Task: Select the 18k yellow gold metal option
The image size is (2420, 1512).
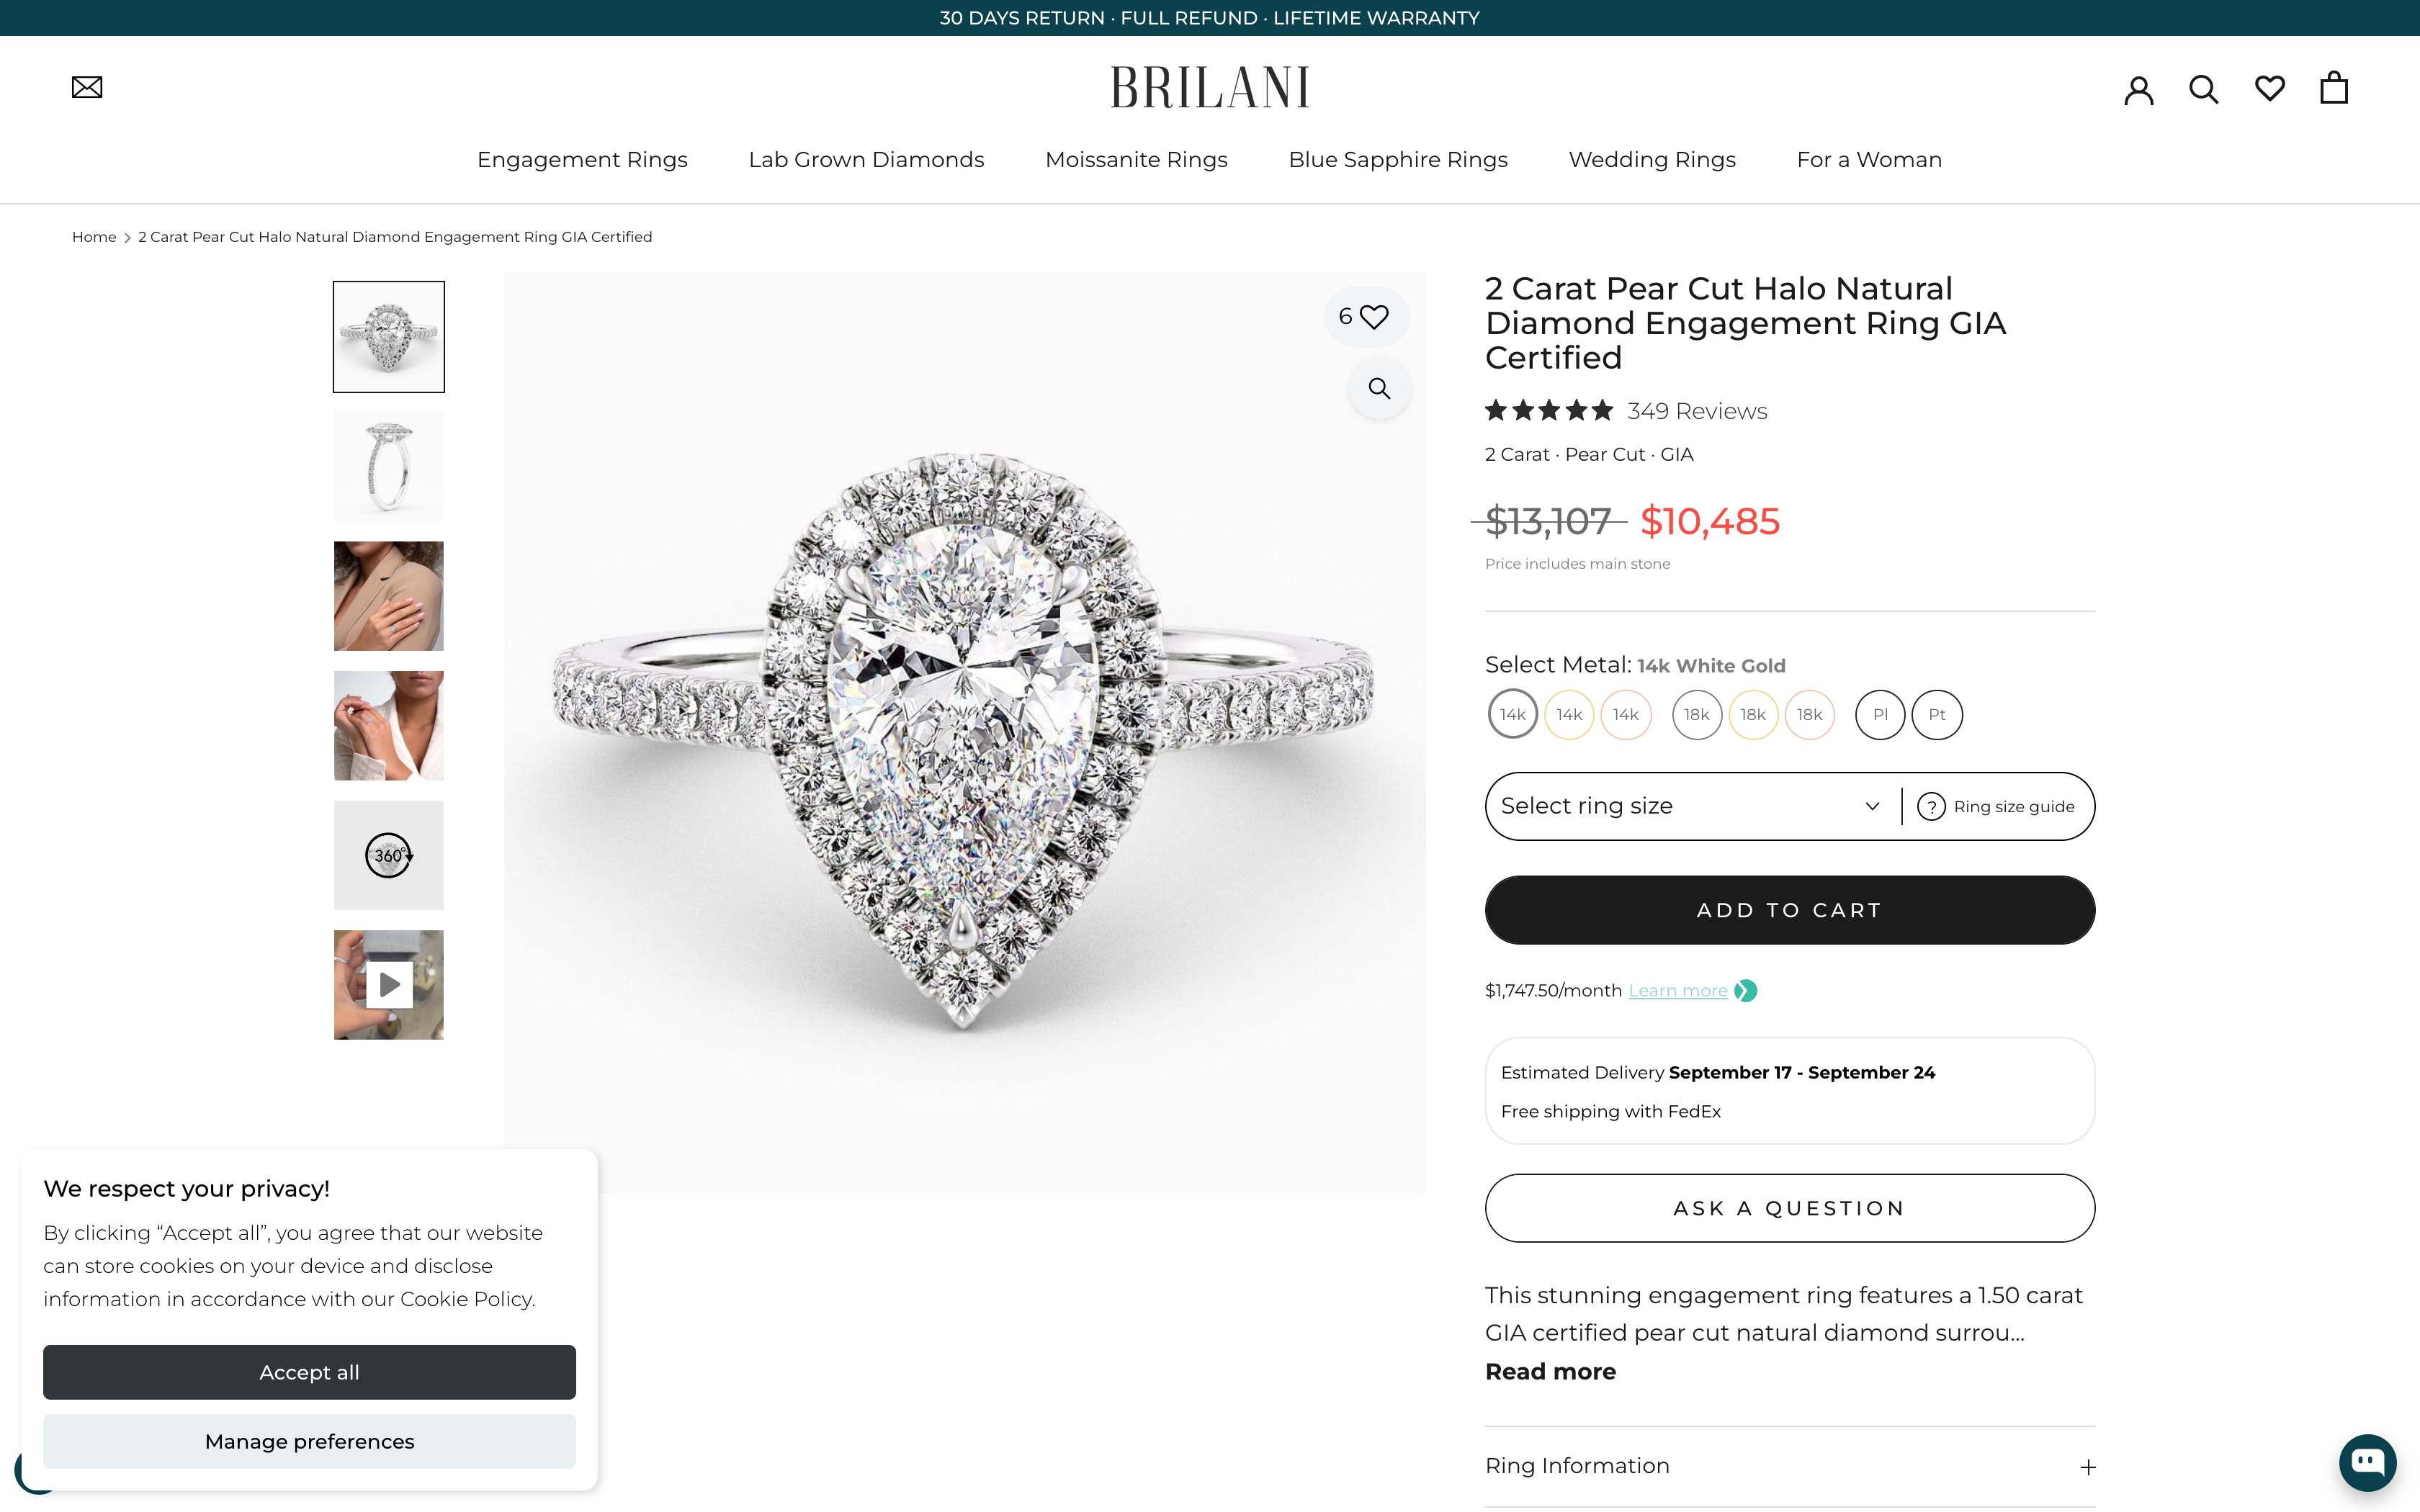Action: (x=1753, y=714)
